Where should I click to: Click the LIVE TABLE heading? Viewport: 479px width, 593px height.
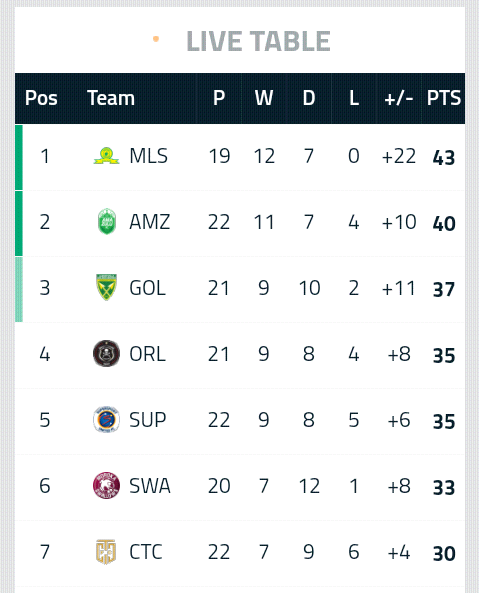259,41
